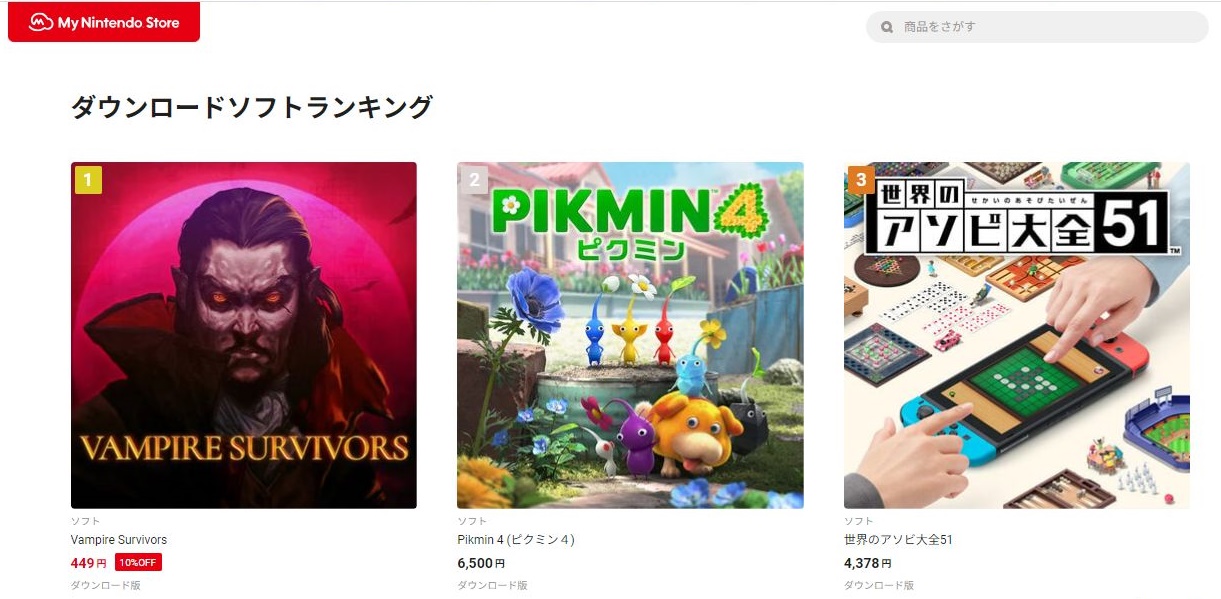This screenshot has width=1221, height=599.
Task: Click ダウンロード版 label under Pikmin 4
Action: click(492, 585)
